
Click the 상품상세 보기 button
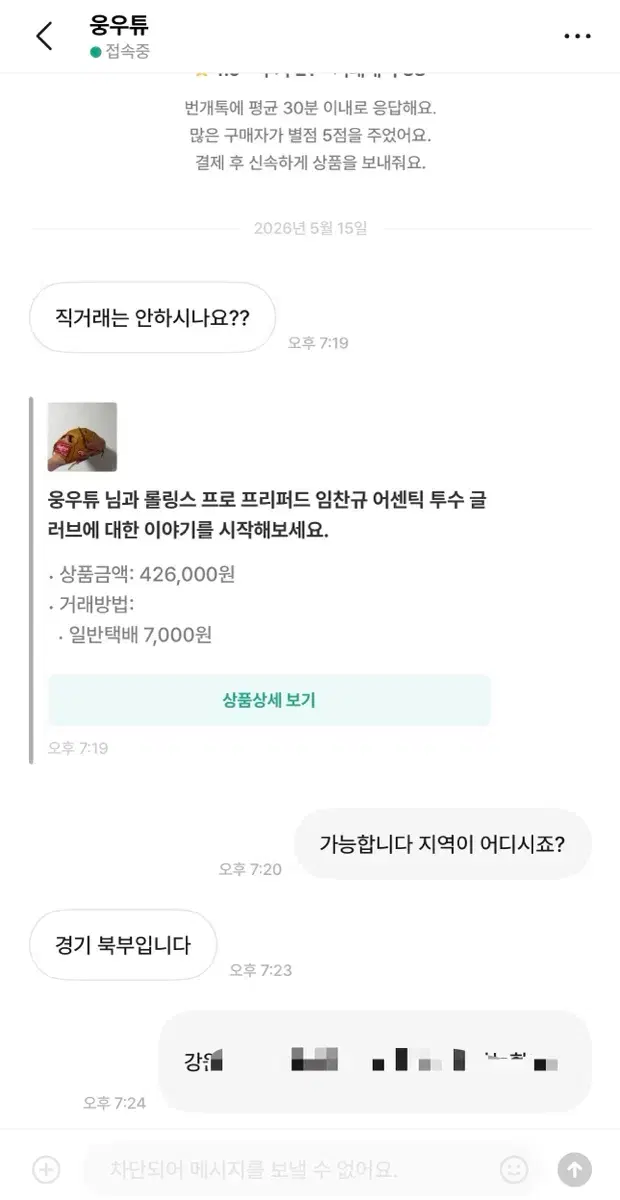[269, 700]
